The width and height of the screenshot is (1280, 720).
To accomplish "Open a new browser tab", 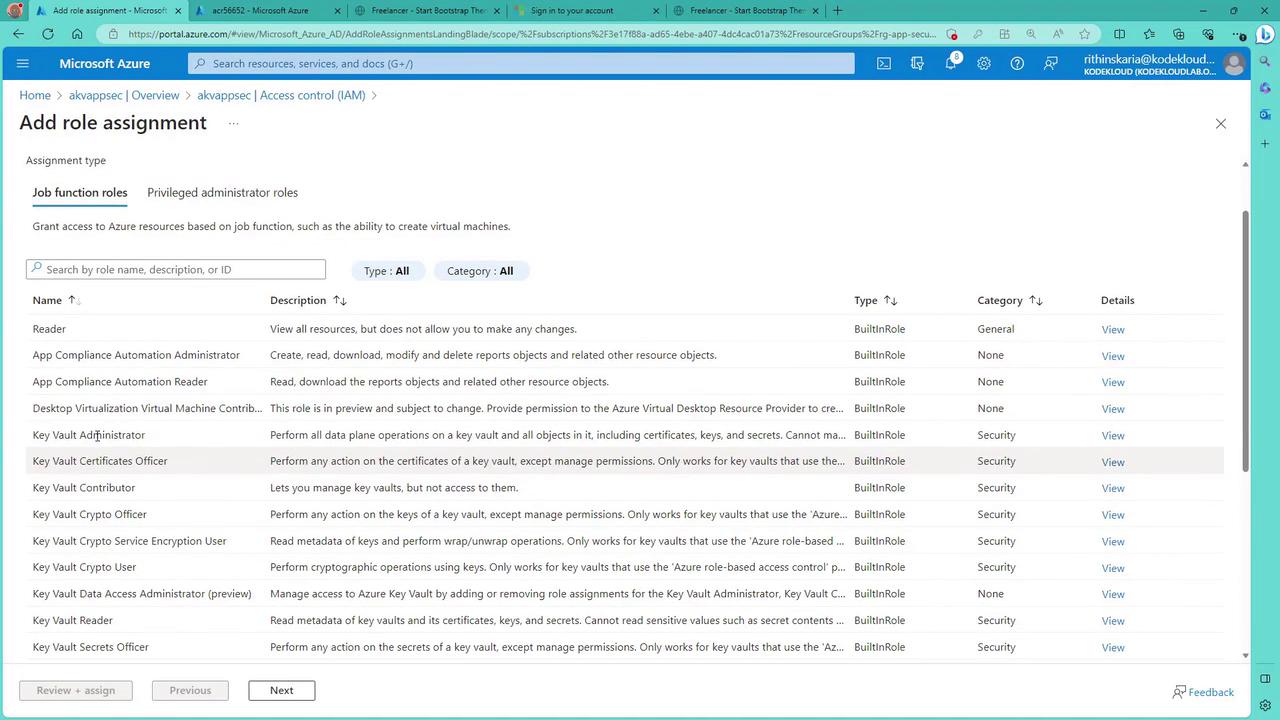I will pyautogui.click(x=837, y=11).
